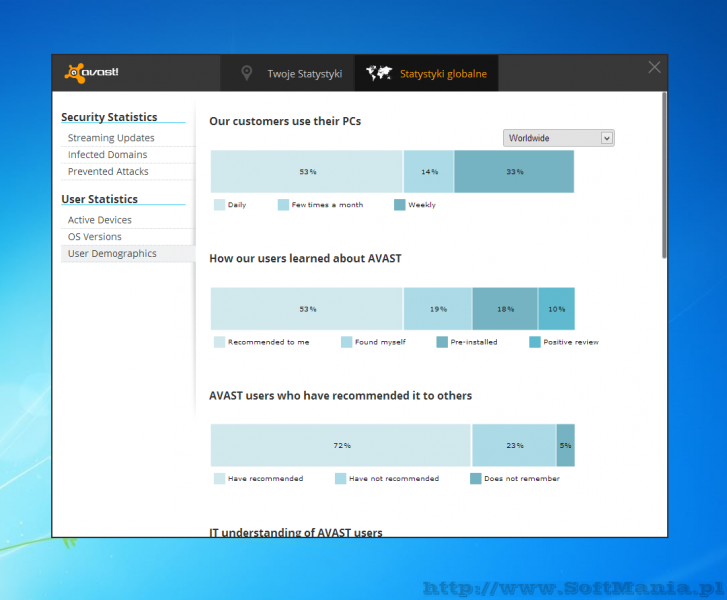Click the User Statistics heading

tap(99, 199)
